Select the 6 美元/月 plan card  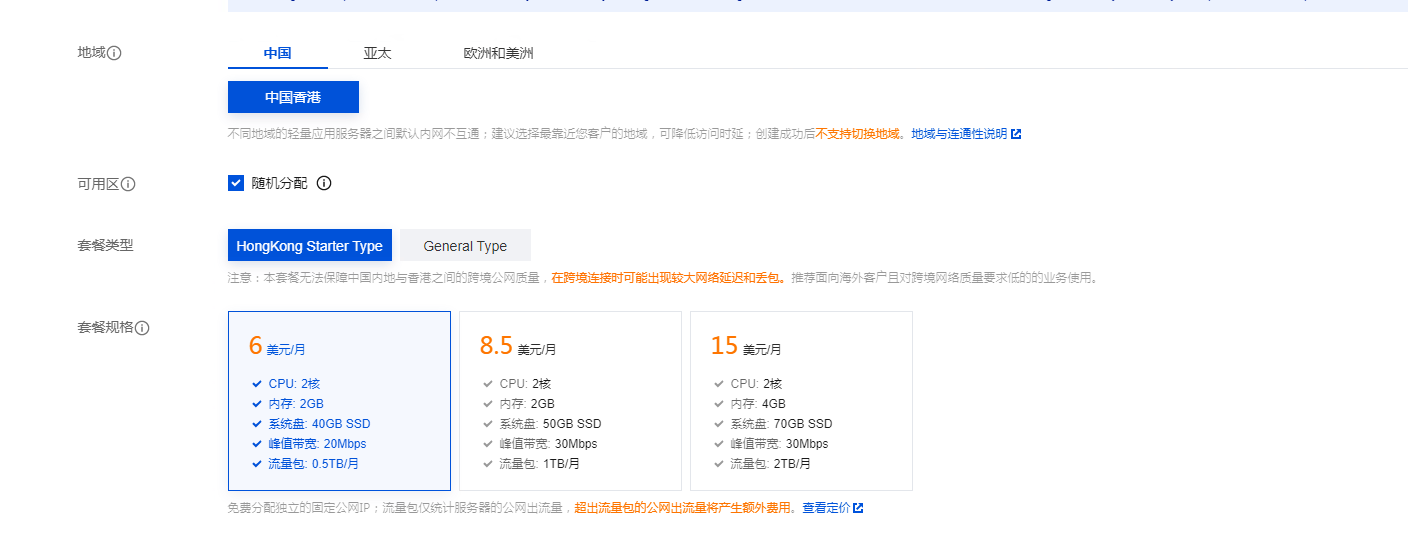339,400
